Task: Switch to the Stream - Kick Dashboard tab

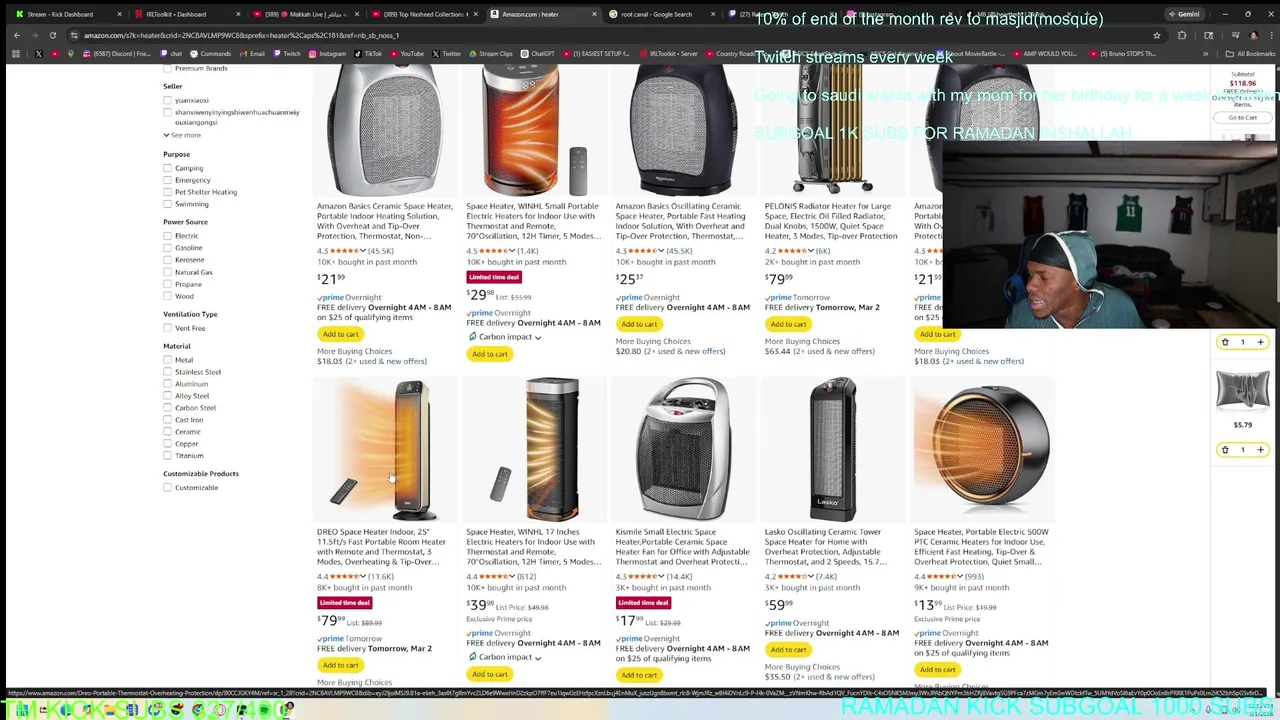Action: pos(60,14)
